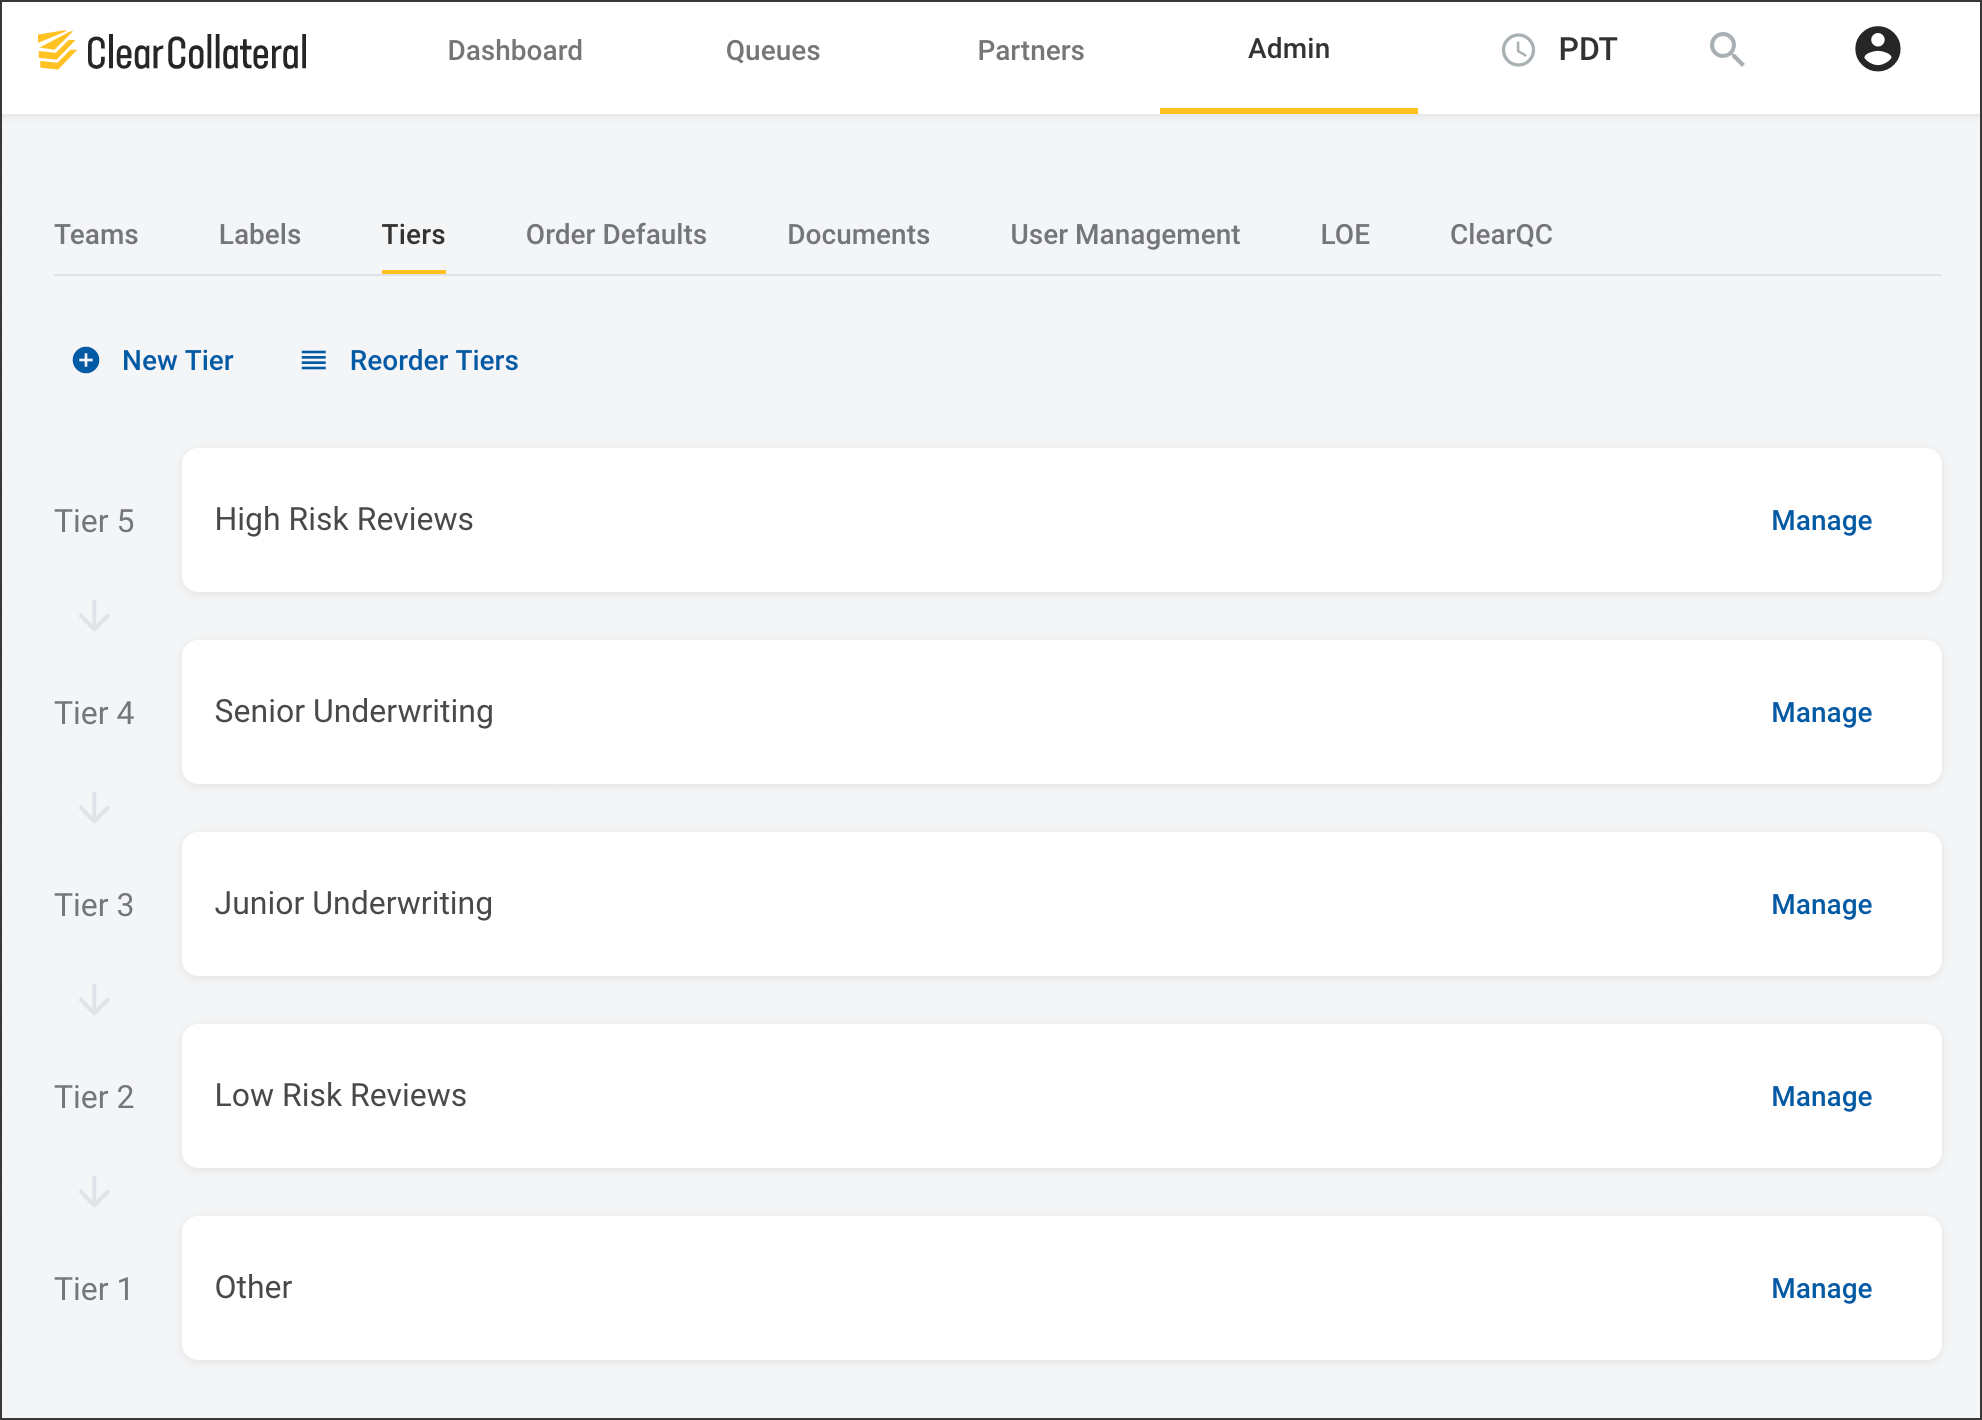Open the Partners nav item

(1031, 50)
